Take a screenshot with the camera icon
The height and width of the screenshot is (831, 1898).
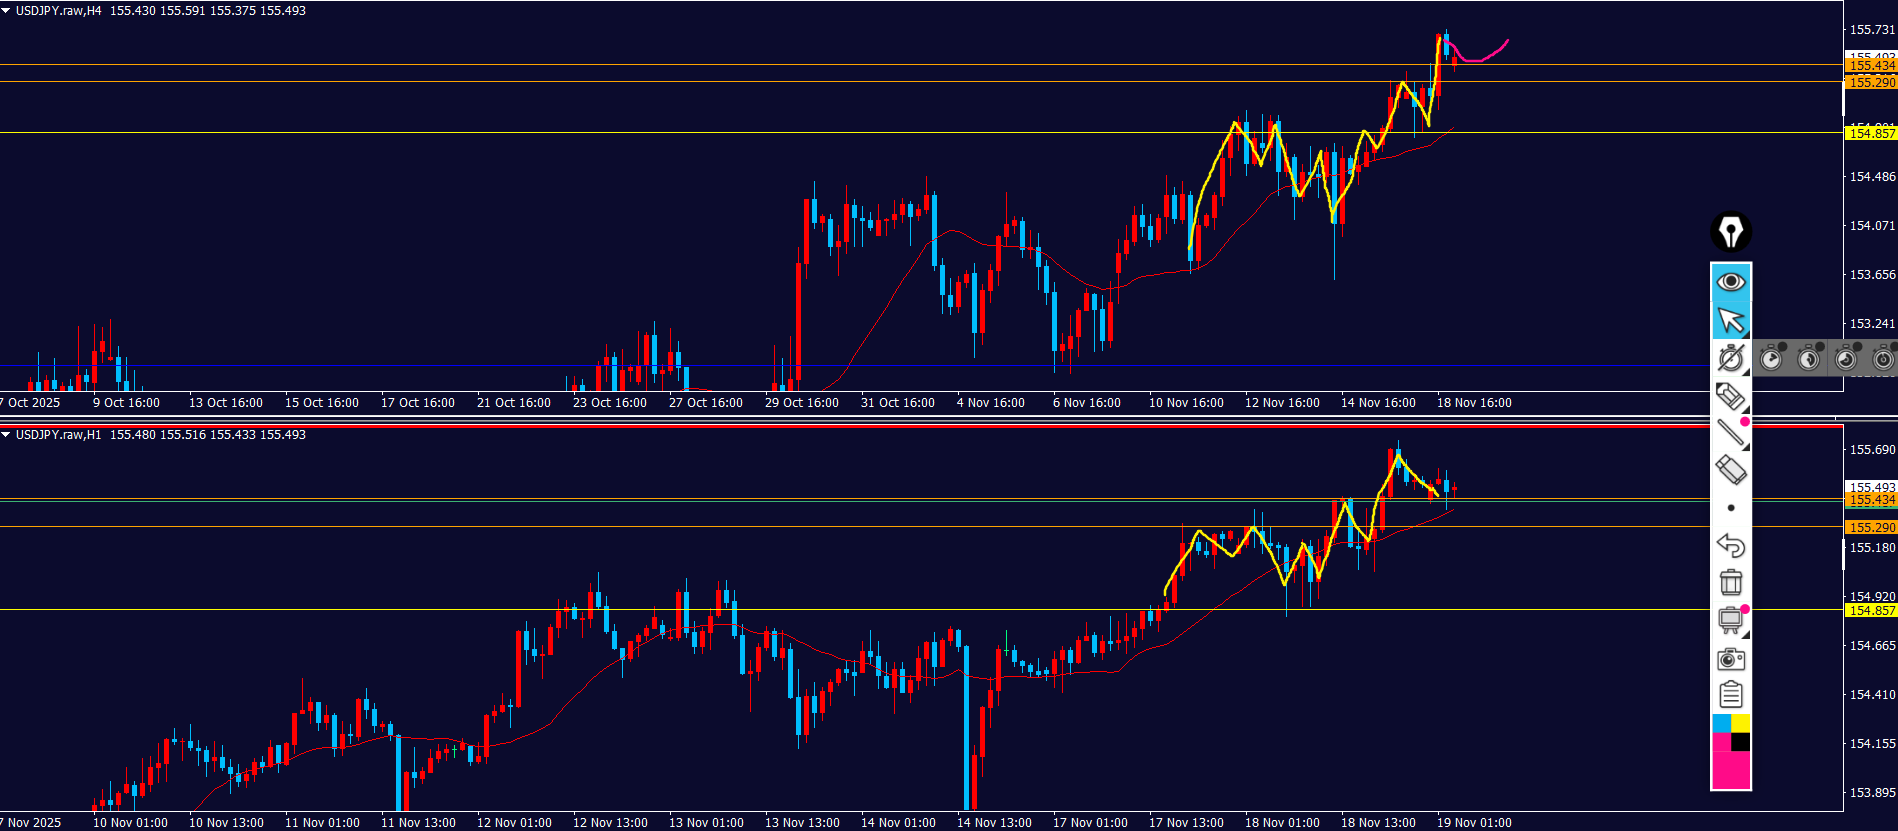pyautogui.click(x=1730, y=659)
